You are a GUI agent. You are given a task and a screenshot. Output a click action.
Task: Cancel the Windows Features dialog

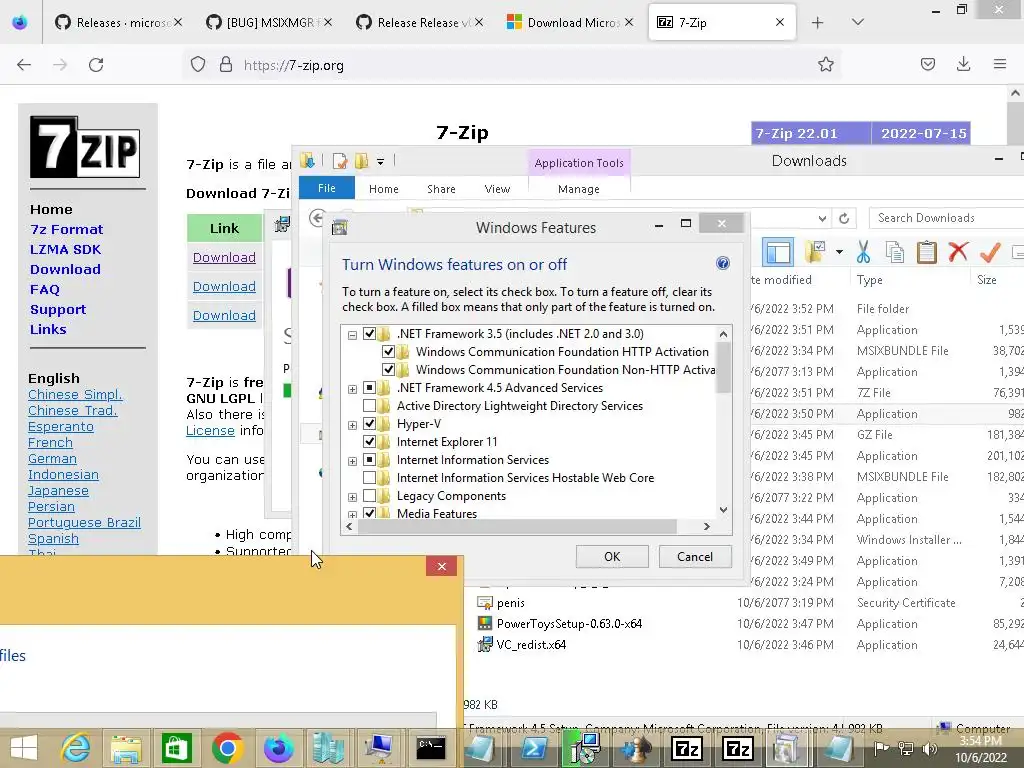(x=695, y=556)
